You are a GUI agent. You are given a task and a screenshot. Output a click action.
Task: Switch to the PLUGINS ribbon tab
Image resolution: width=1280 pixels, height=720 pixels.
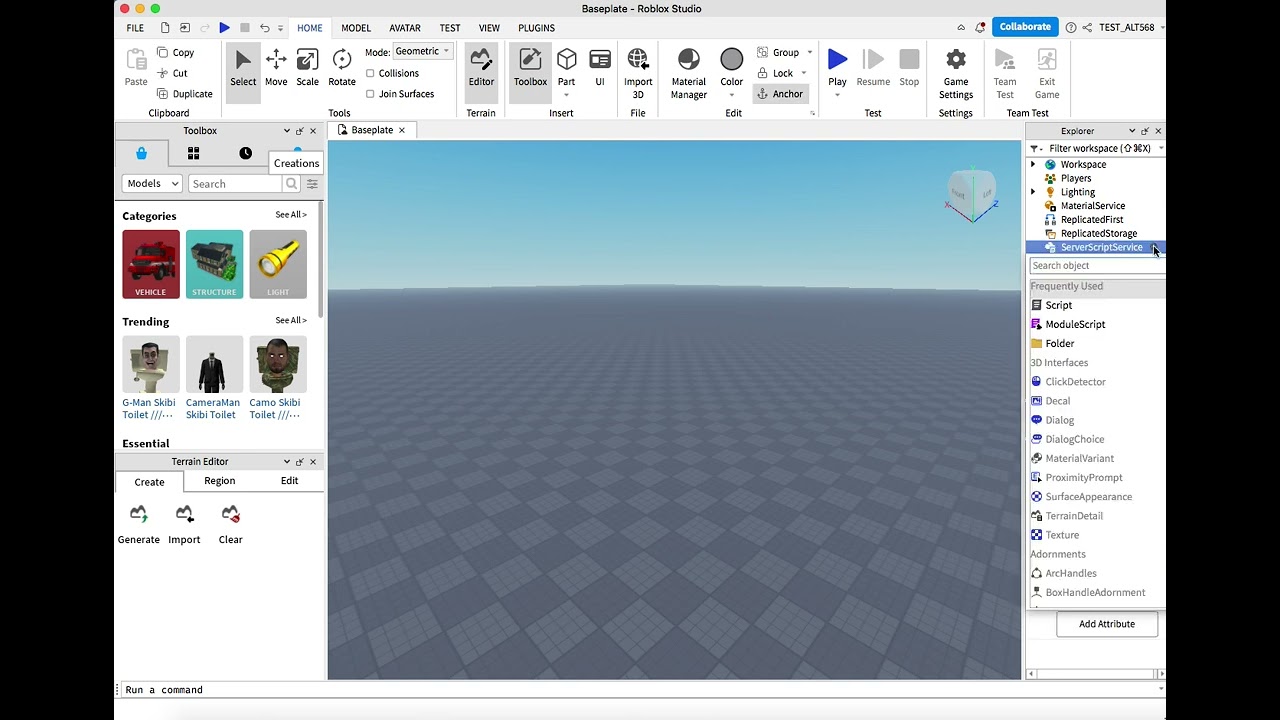(x=536, y=28)
